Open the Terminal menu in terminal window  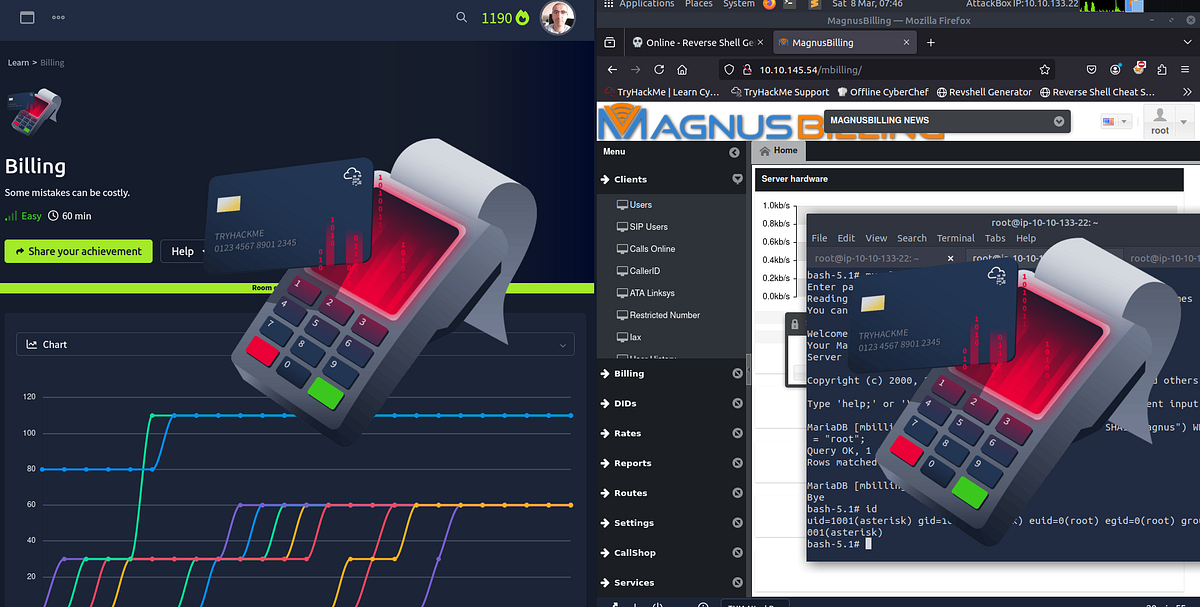pos(955,238)
